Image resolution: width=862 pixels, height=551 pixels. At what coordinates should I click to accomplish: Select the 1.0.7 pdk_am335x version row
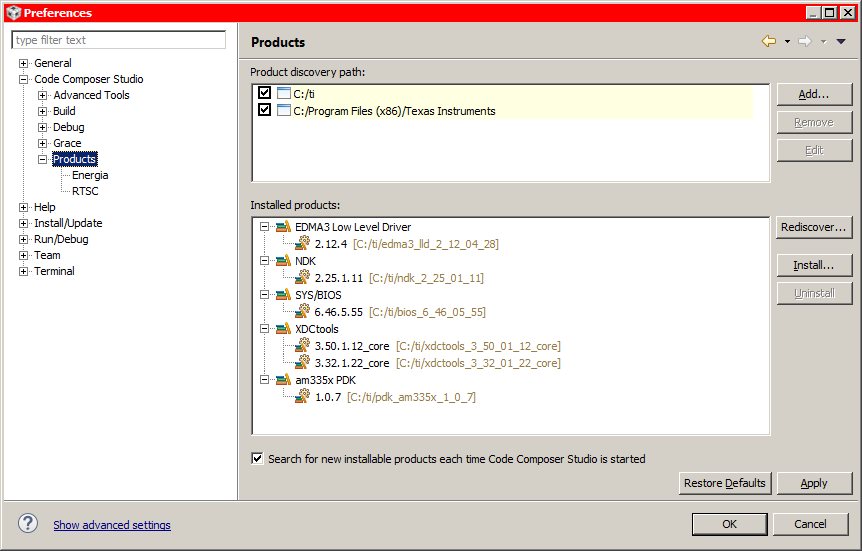(x=395, y=397)
